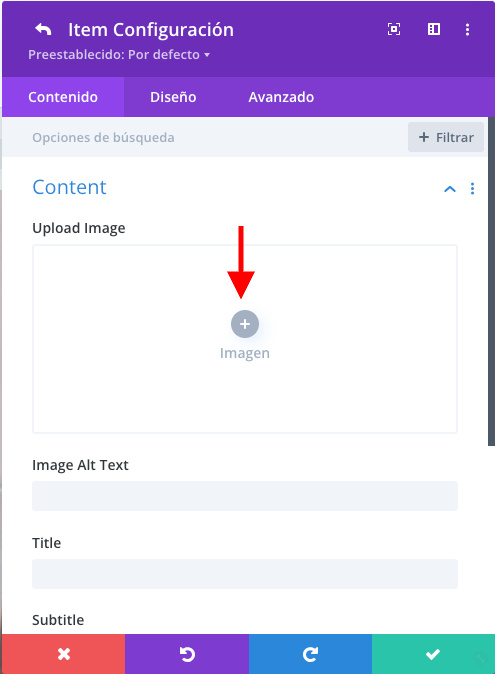Open the Preestablecido preset dropdown
Screen dimensions: 495x674
[119, 55]
